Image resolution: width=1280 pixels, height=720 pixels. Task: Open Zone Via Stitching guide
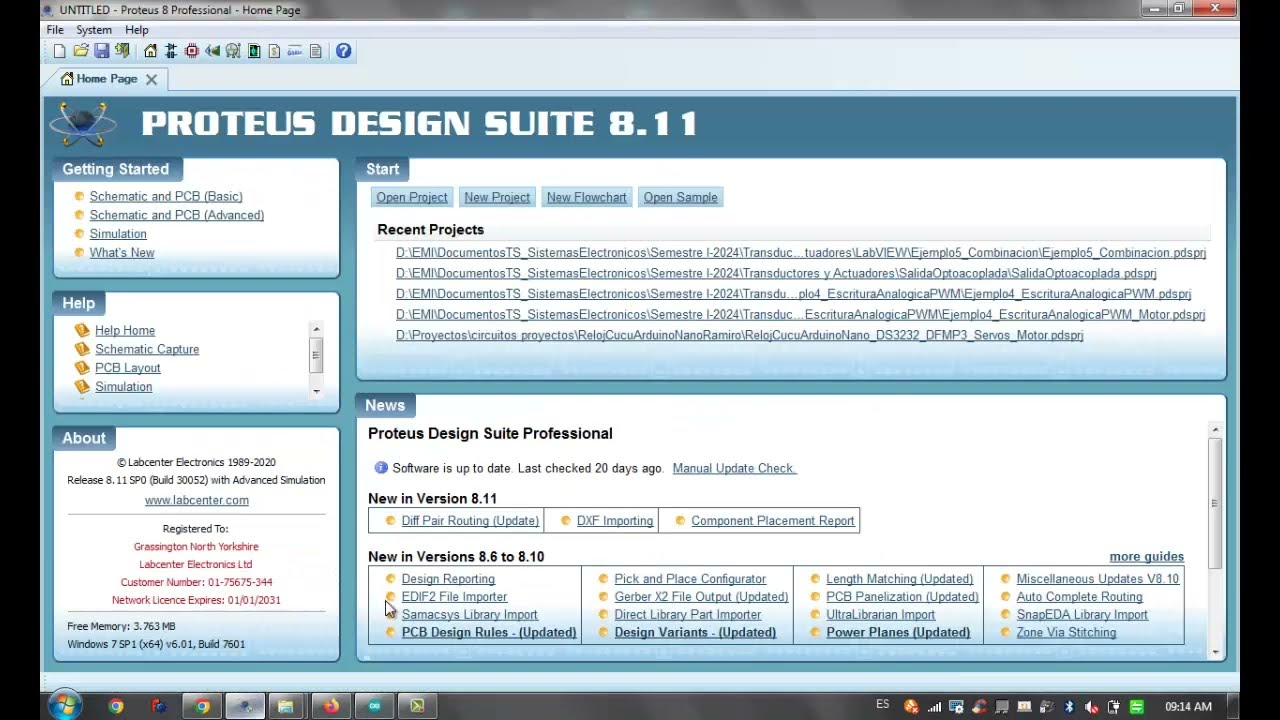point(1066,633)
